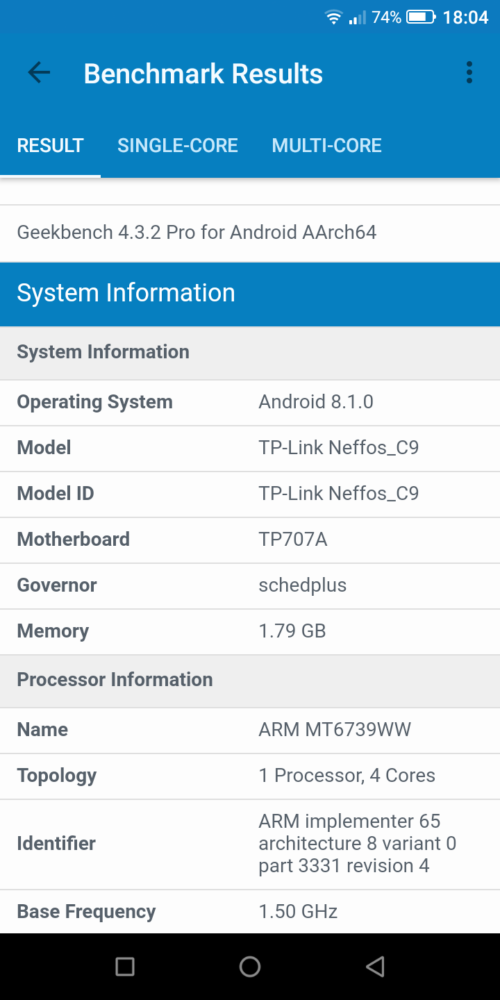The width and height of the screenshot is (500, 1000).
Task: Tap the Wi-Fi status icon
Action: [334, 17]
